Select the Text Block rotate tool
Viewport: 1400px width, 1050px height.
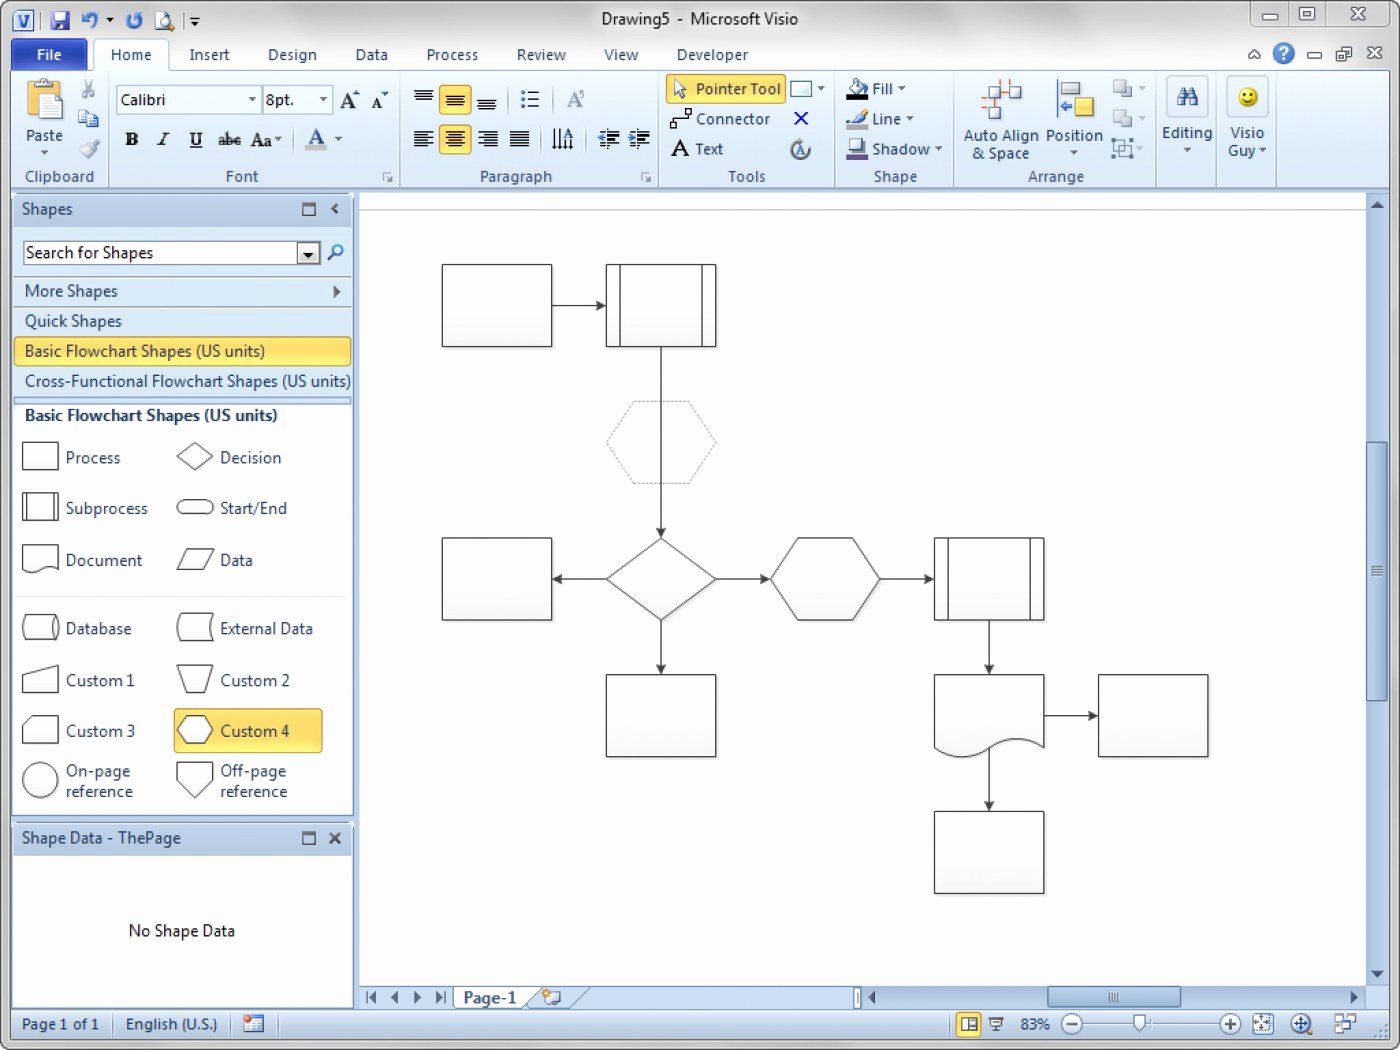pyautogui.click(x=800, y=149)
